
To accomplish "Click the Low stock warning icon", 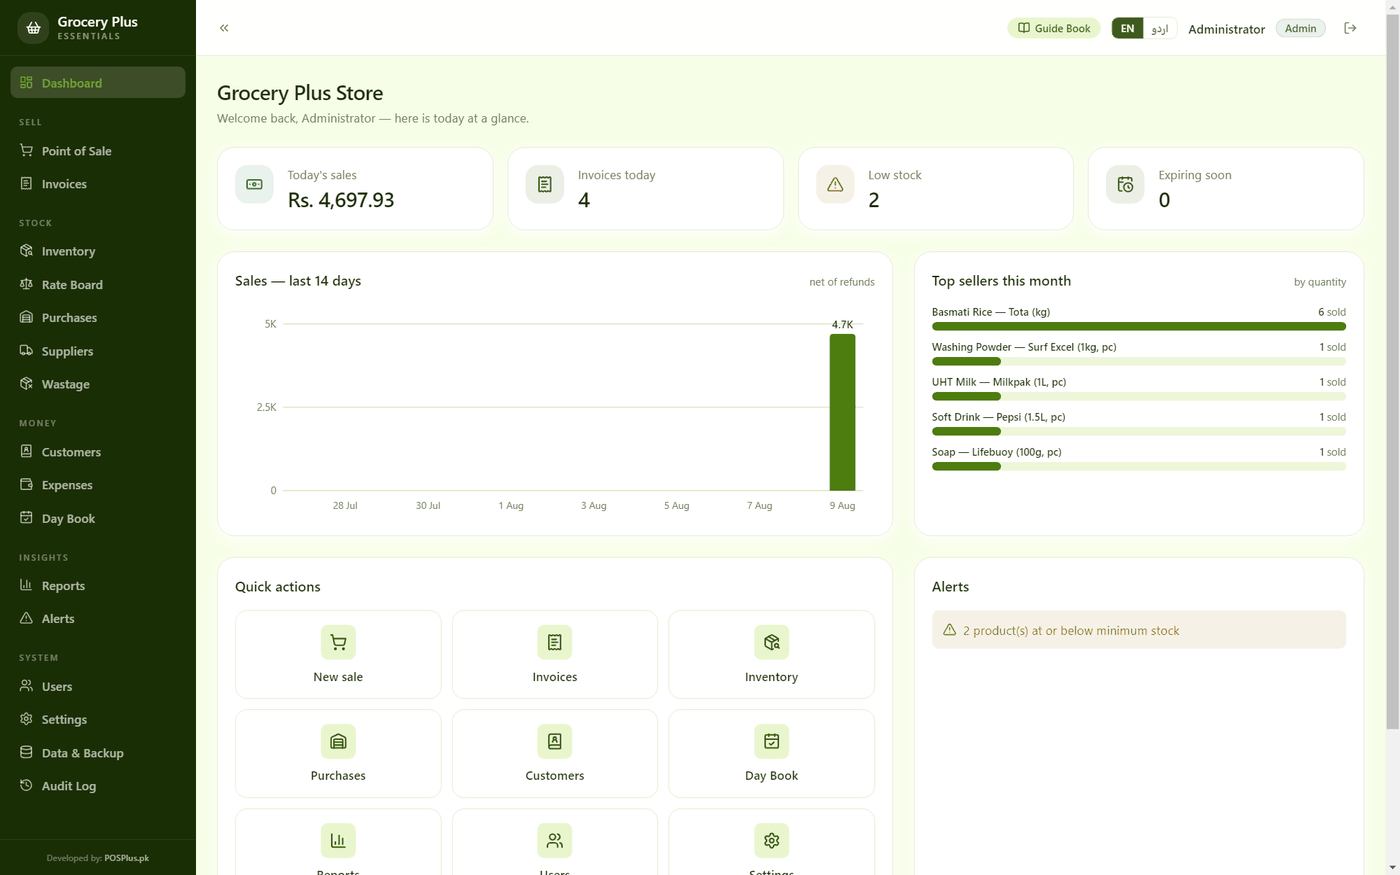I will pyautogui.click(x=835, y=184).
